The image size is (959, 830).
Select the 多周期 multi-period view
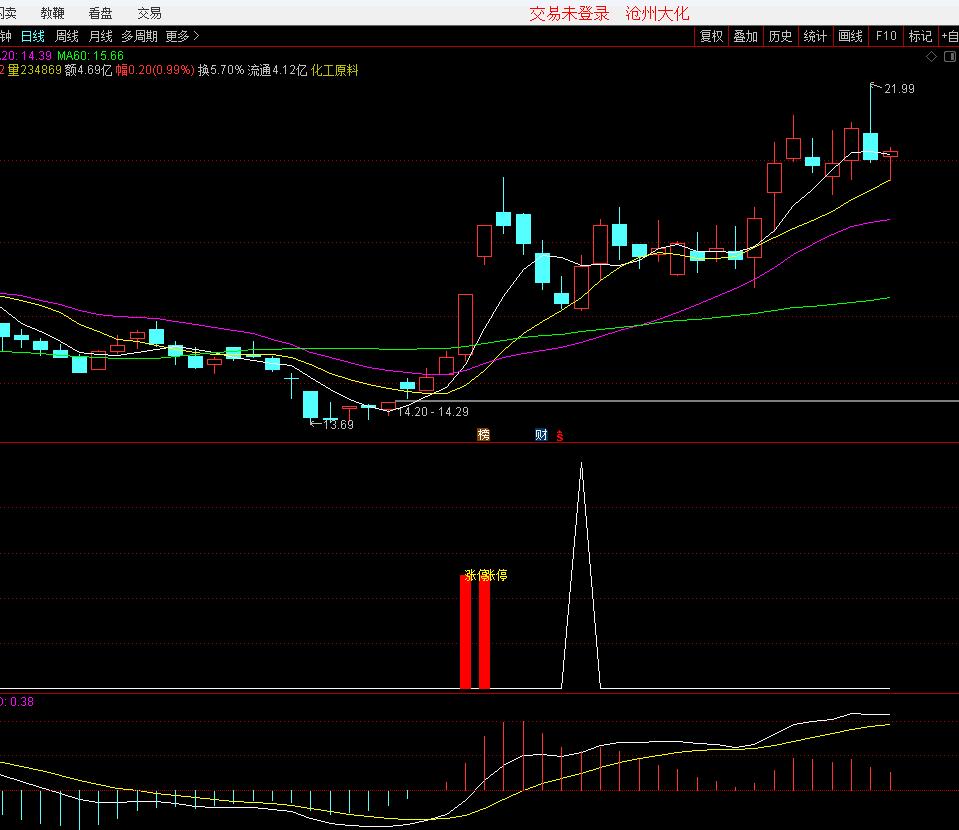(x=139, y=36)
